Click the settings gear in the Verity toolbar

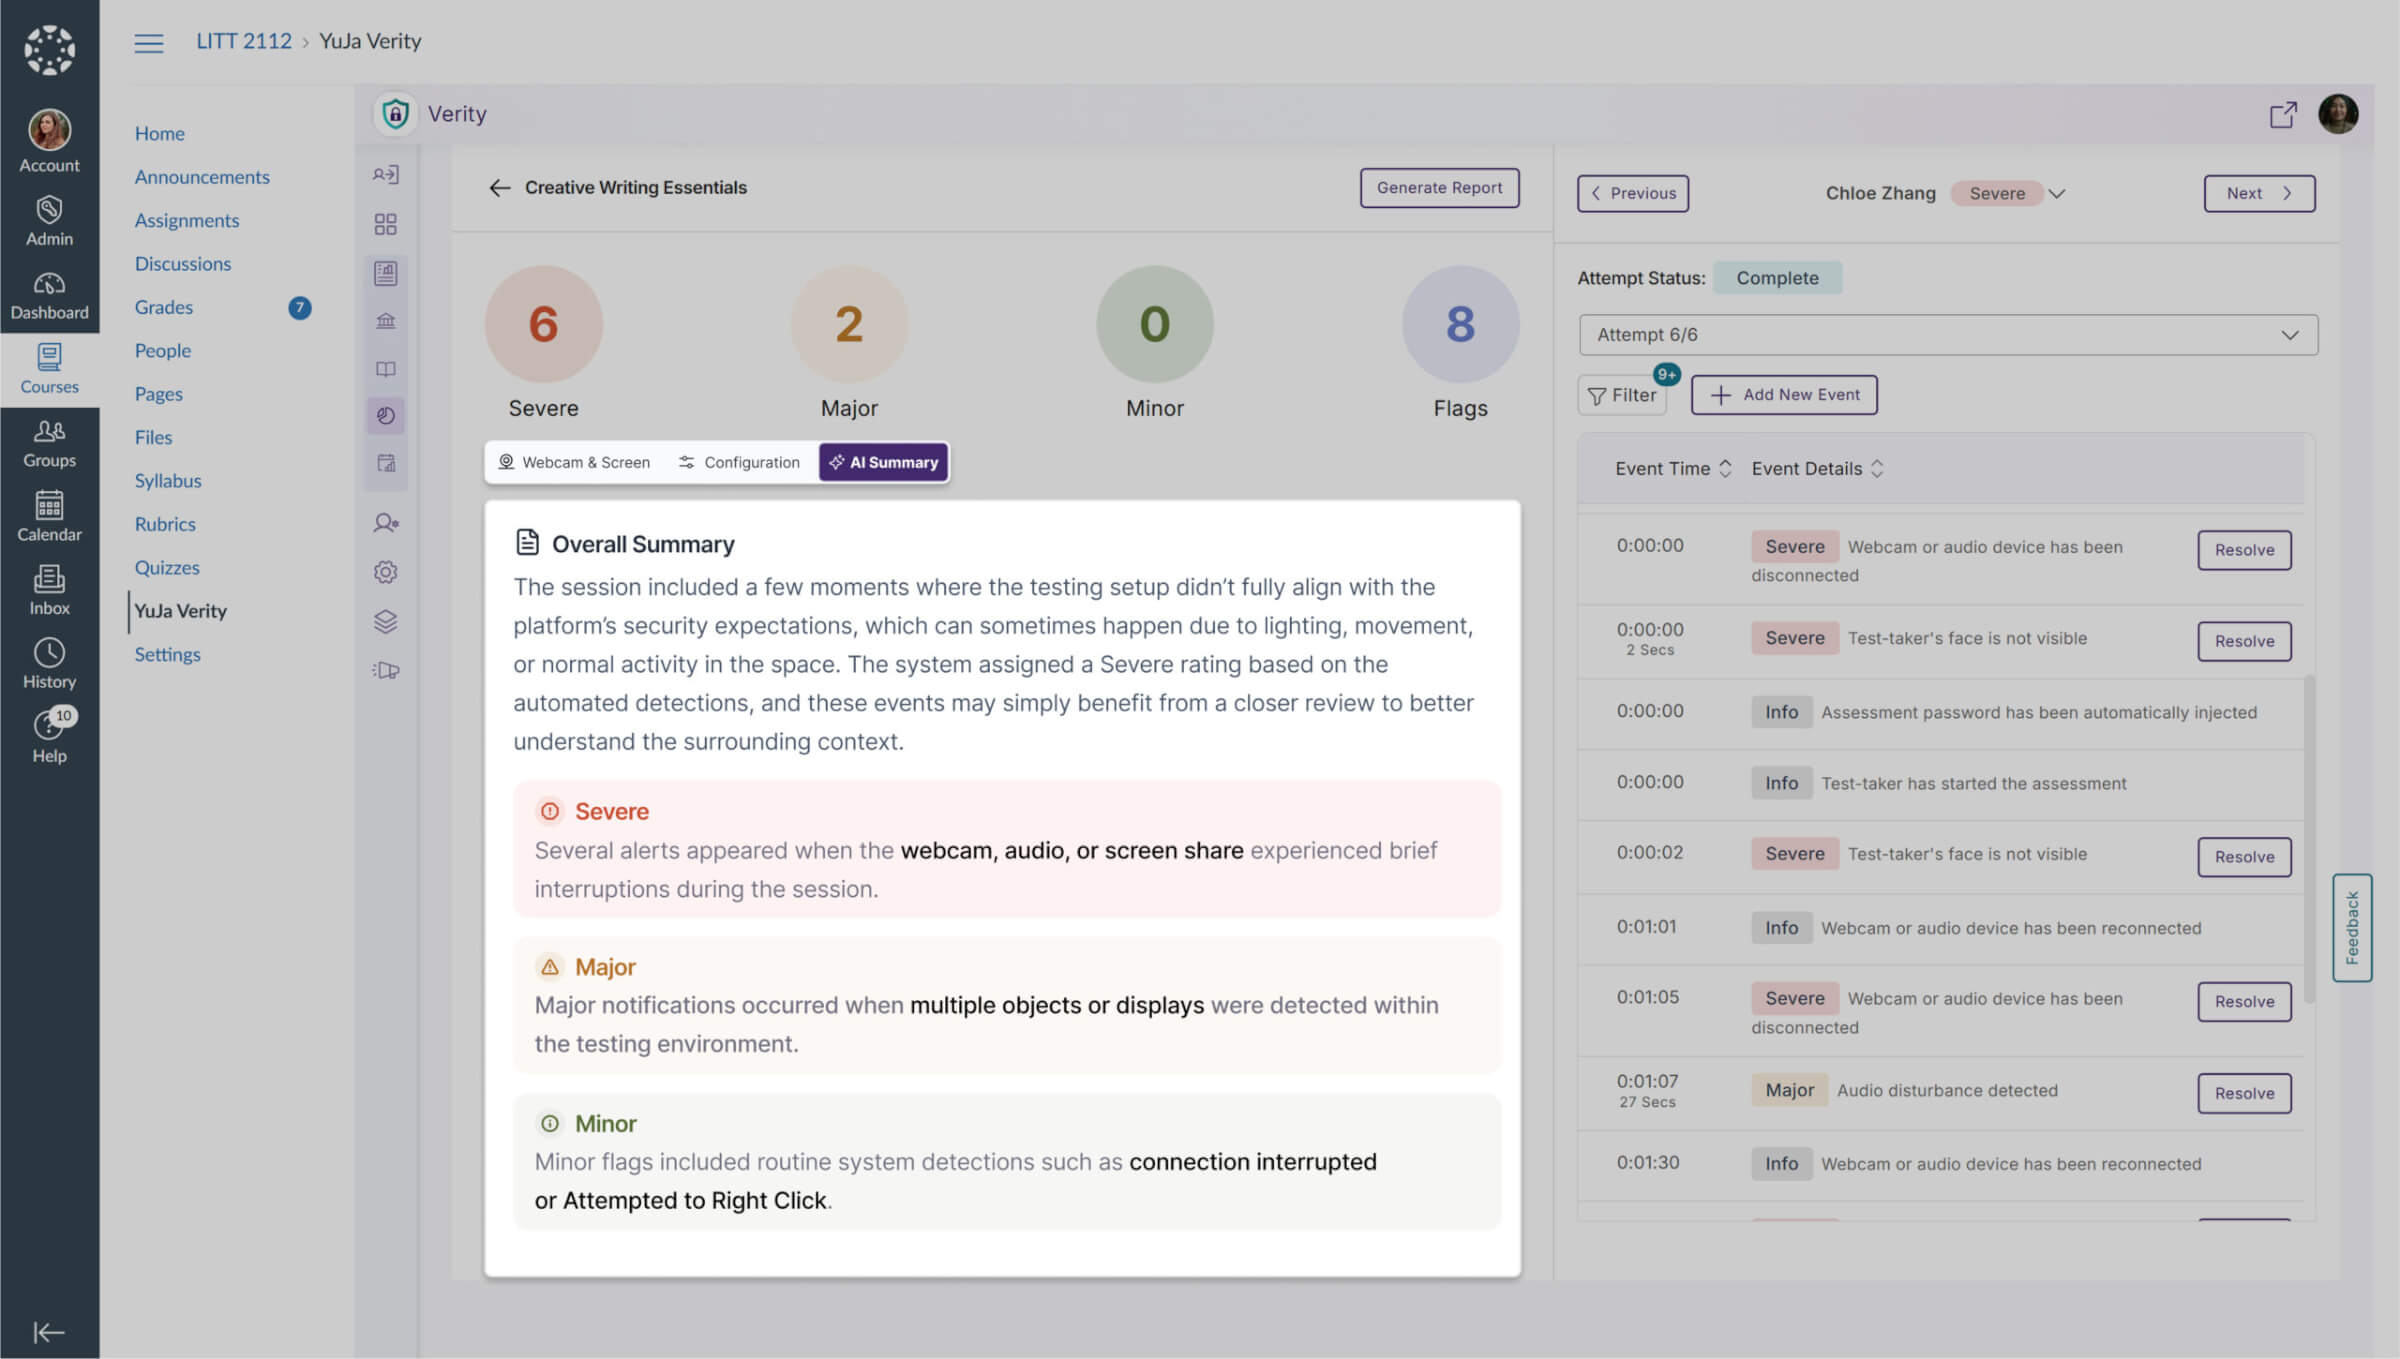(386, 572)
